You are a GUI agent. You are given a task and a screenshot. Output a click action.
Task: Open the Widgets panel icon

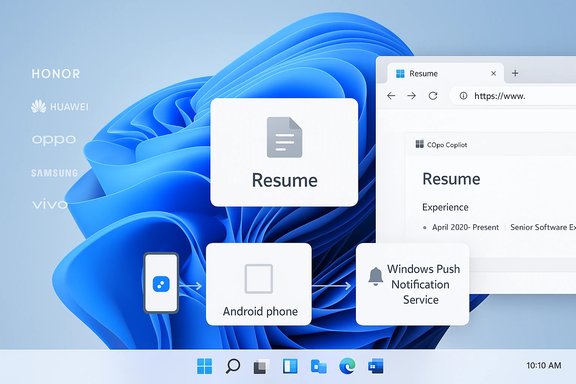[x=290, y=366]
